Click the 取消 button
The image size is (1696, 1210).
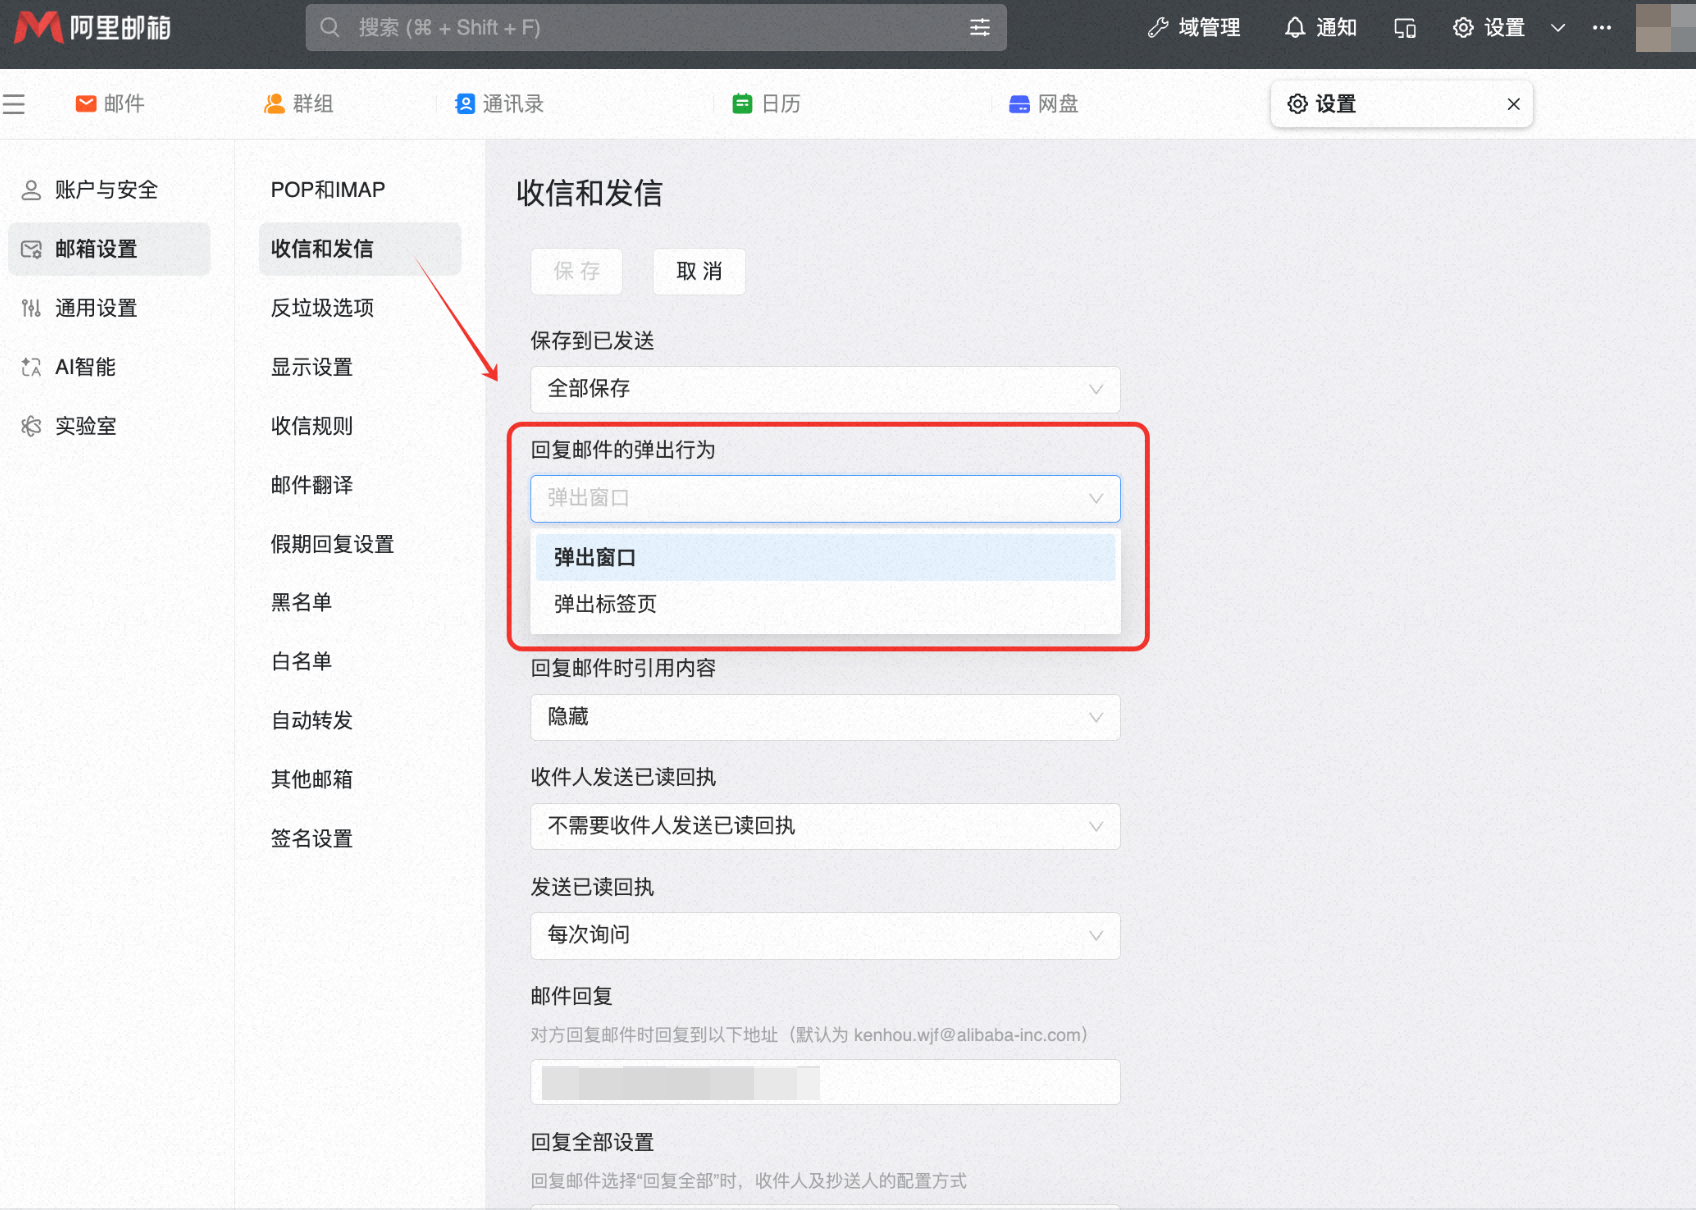tap(699, 271)
